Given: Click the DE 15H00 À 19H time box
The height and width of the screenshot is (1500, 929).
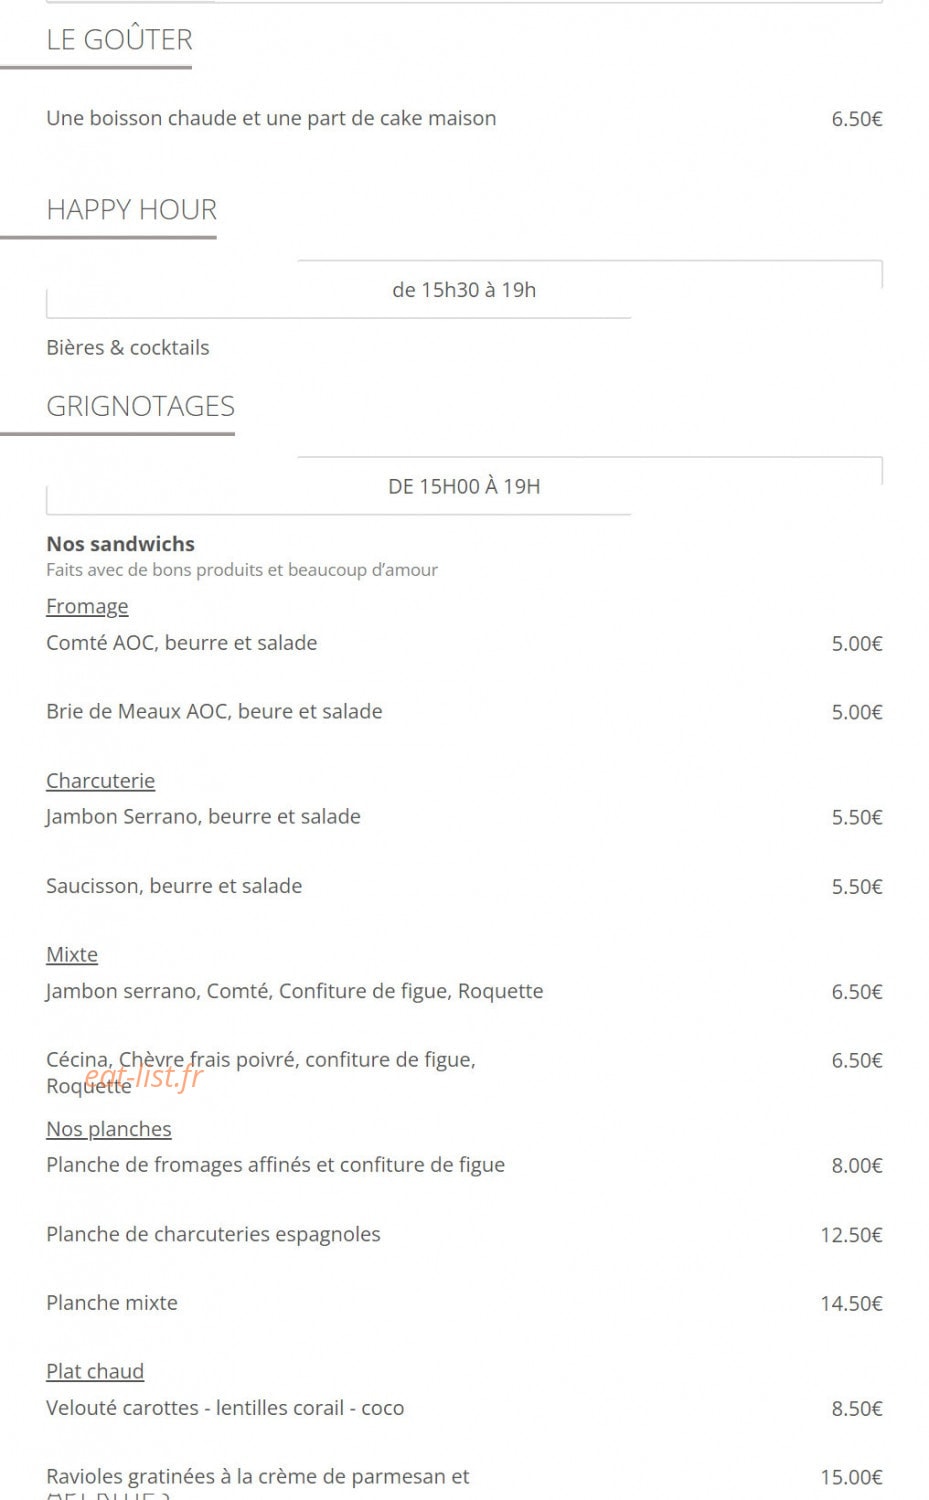Looking at the screenshot, I should (464, 487).
